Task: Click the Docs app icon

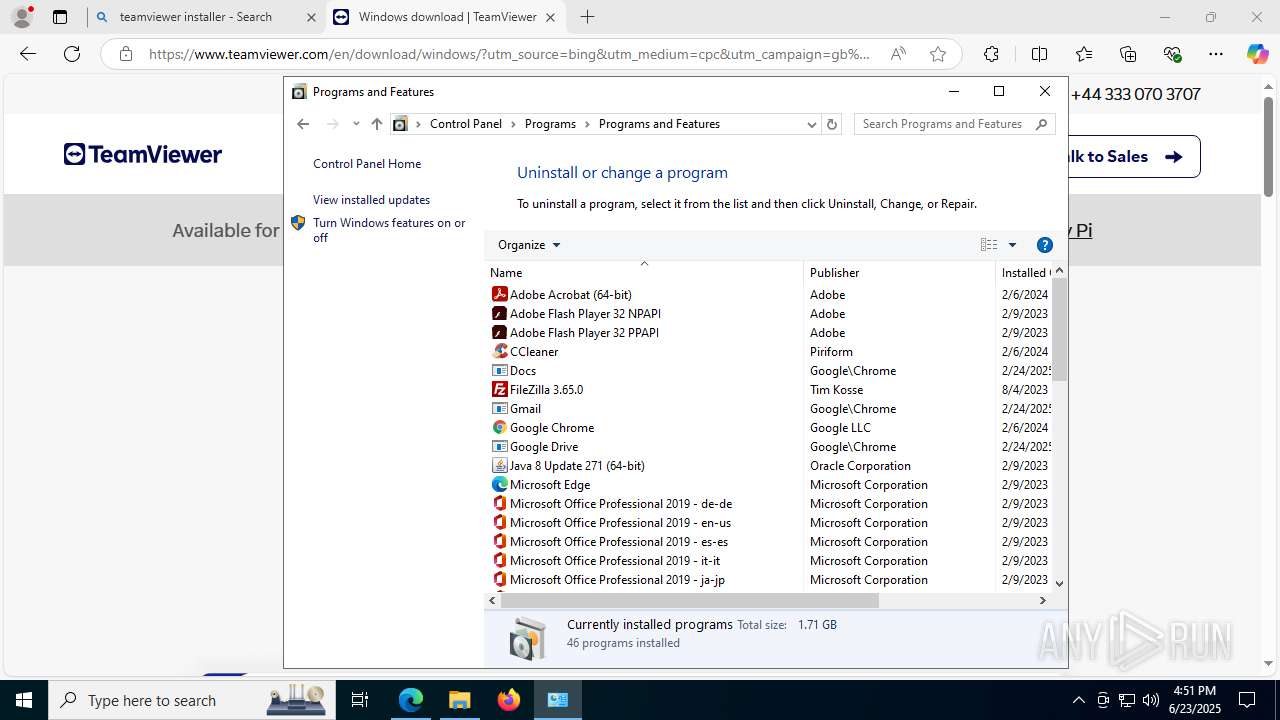Action: [x=500, y=370]
